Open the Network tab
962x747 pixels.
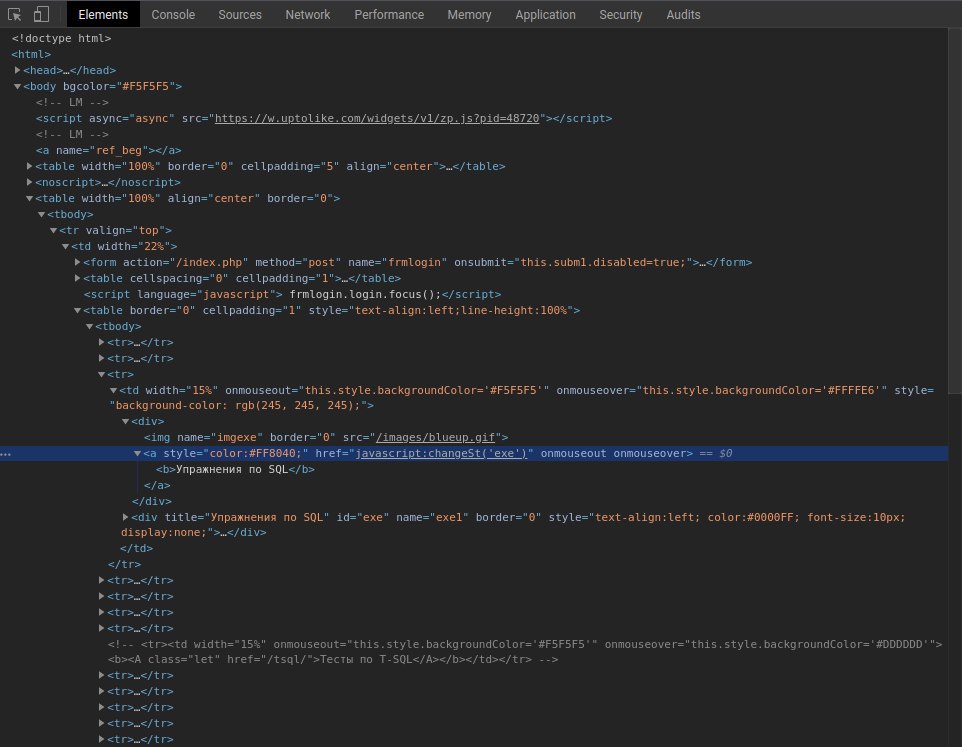click(x=307, y=15)
